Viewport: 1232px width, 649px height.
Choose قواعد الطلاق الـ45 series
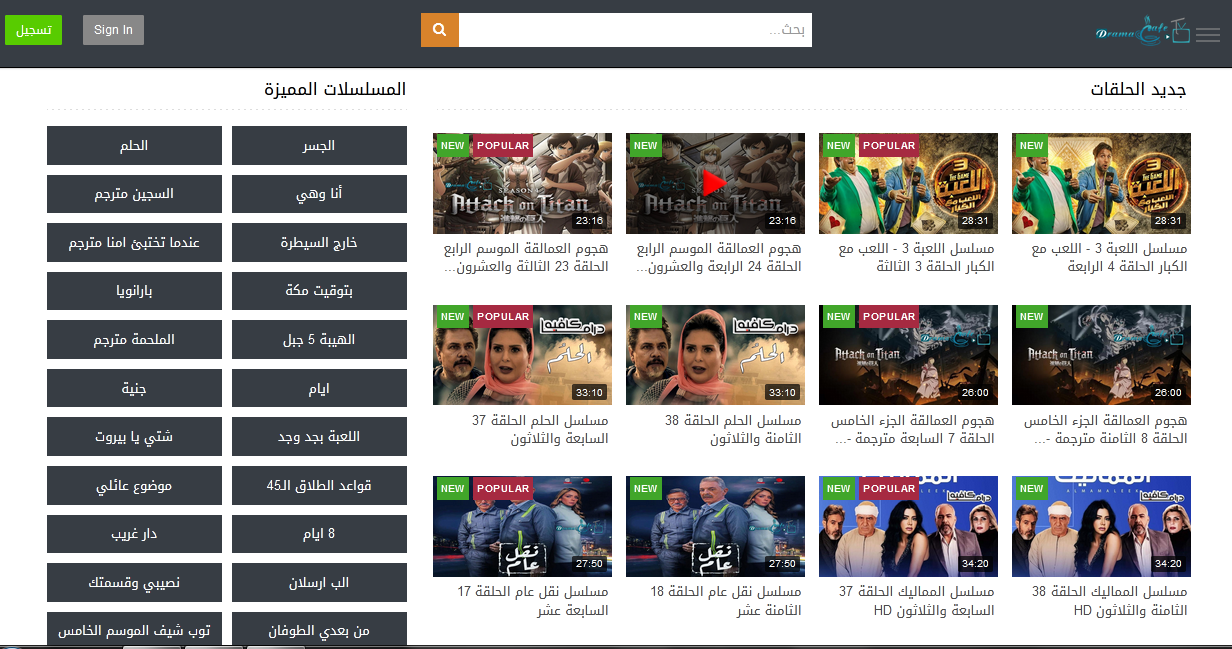pyautogui.click(x=319, y=485)
